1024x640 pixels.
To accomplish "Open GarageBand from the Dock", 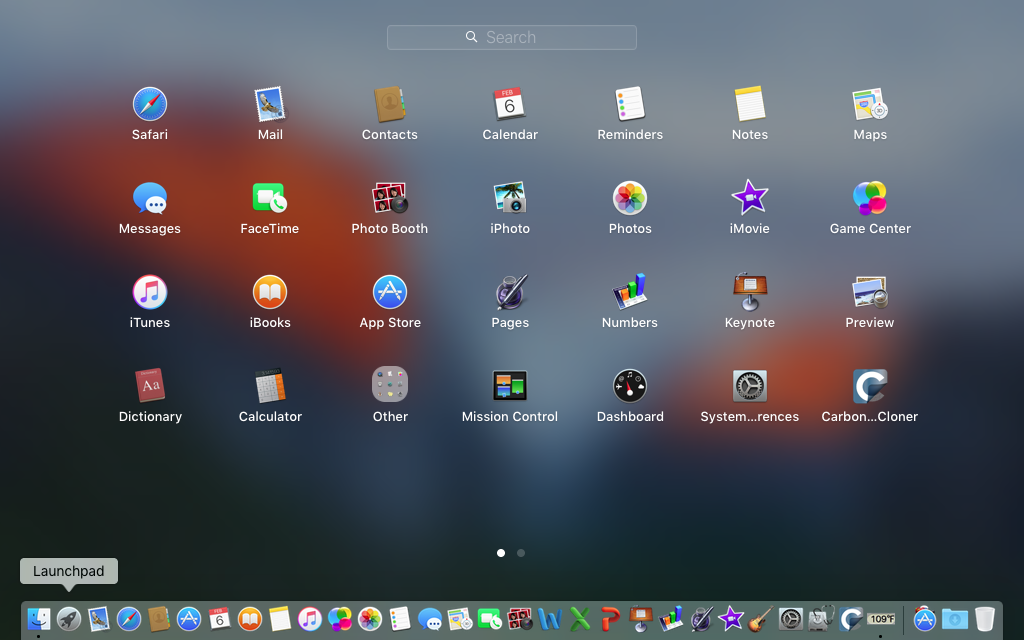I will [x=761, y=619].
